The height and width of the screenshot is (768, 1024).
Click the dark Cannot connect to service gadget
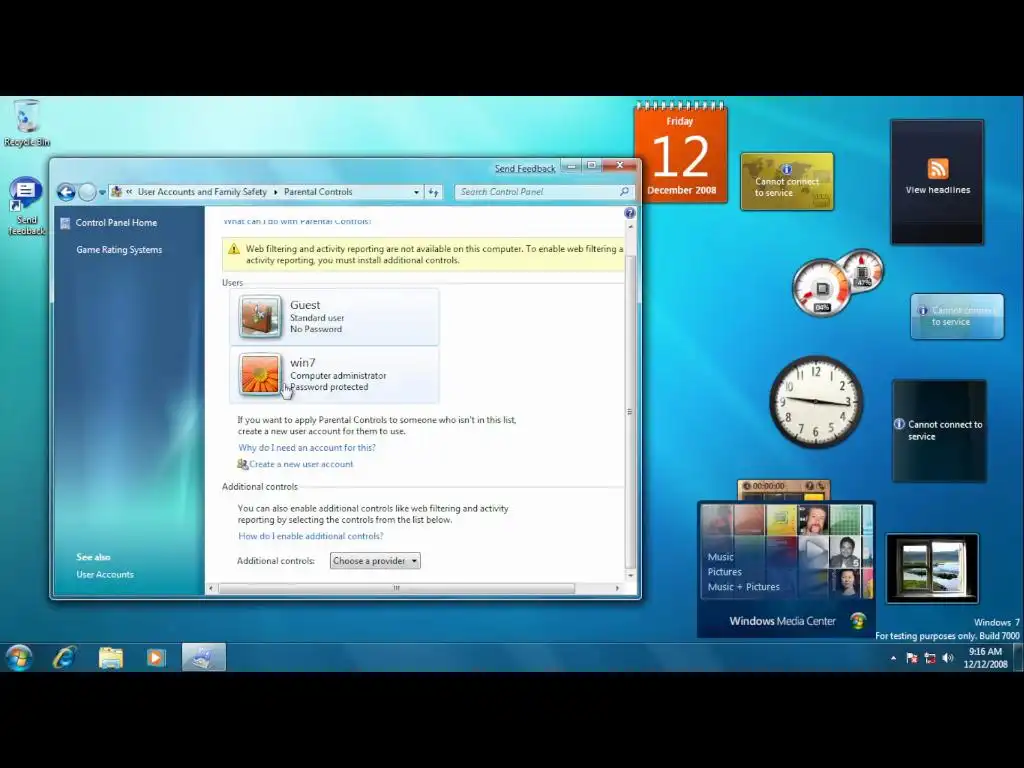coord(939,431)
